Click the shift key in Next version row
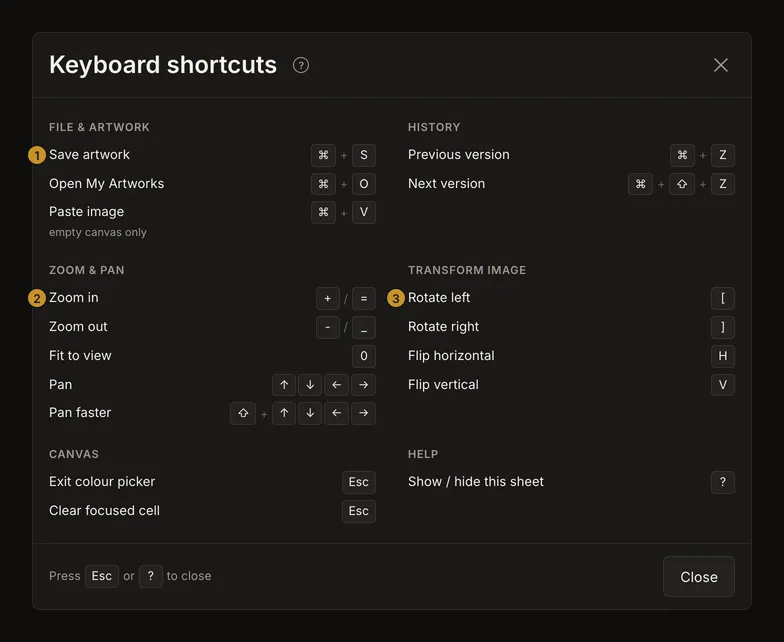 (682, 184)
